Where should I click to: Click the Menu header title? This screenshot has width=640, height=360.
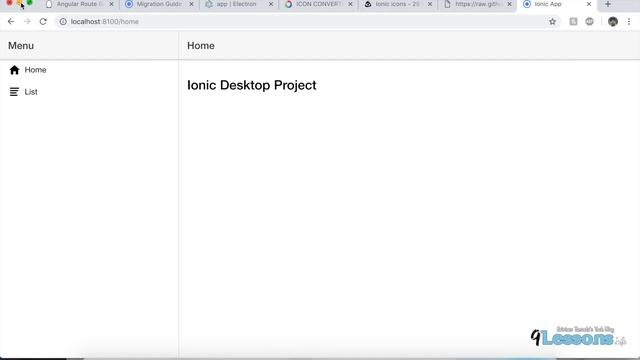(21, 46)
